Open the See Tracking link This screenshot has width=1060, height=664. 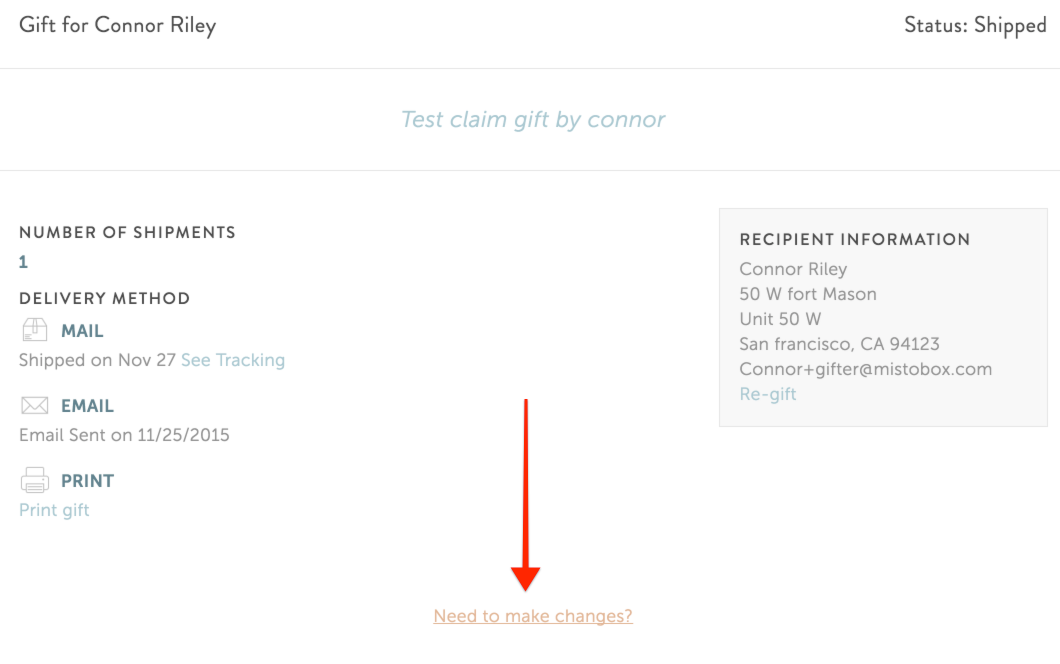(233, 360)
